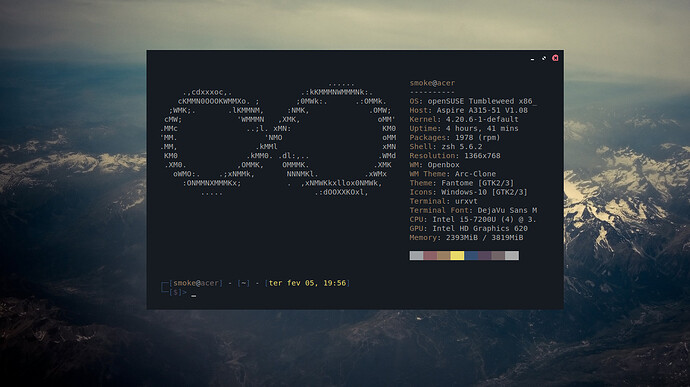Image resolution: width=690 pixels, height=387 pixels.
Task: Pick the purple swatch in the palette
Action: click(x=484, y=256)
